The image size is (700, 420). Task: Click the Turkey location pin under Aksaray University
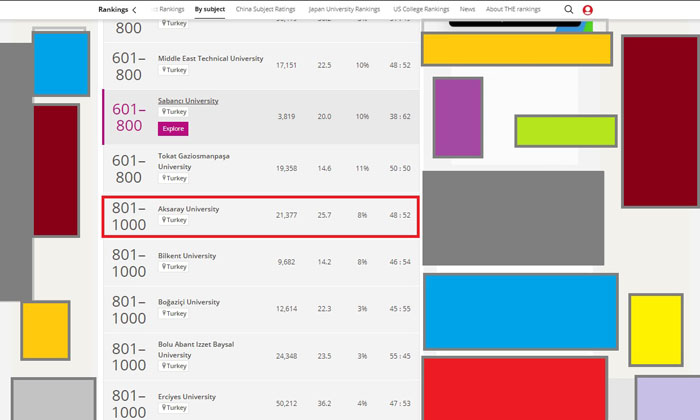tap(174, 220)
